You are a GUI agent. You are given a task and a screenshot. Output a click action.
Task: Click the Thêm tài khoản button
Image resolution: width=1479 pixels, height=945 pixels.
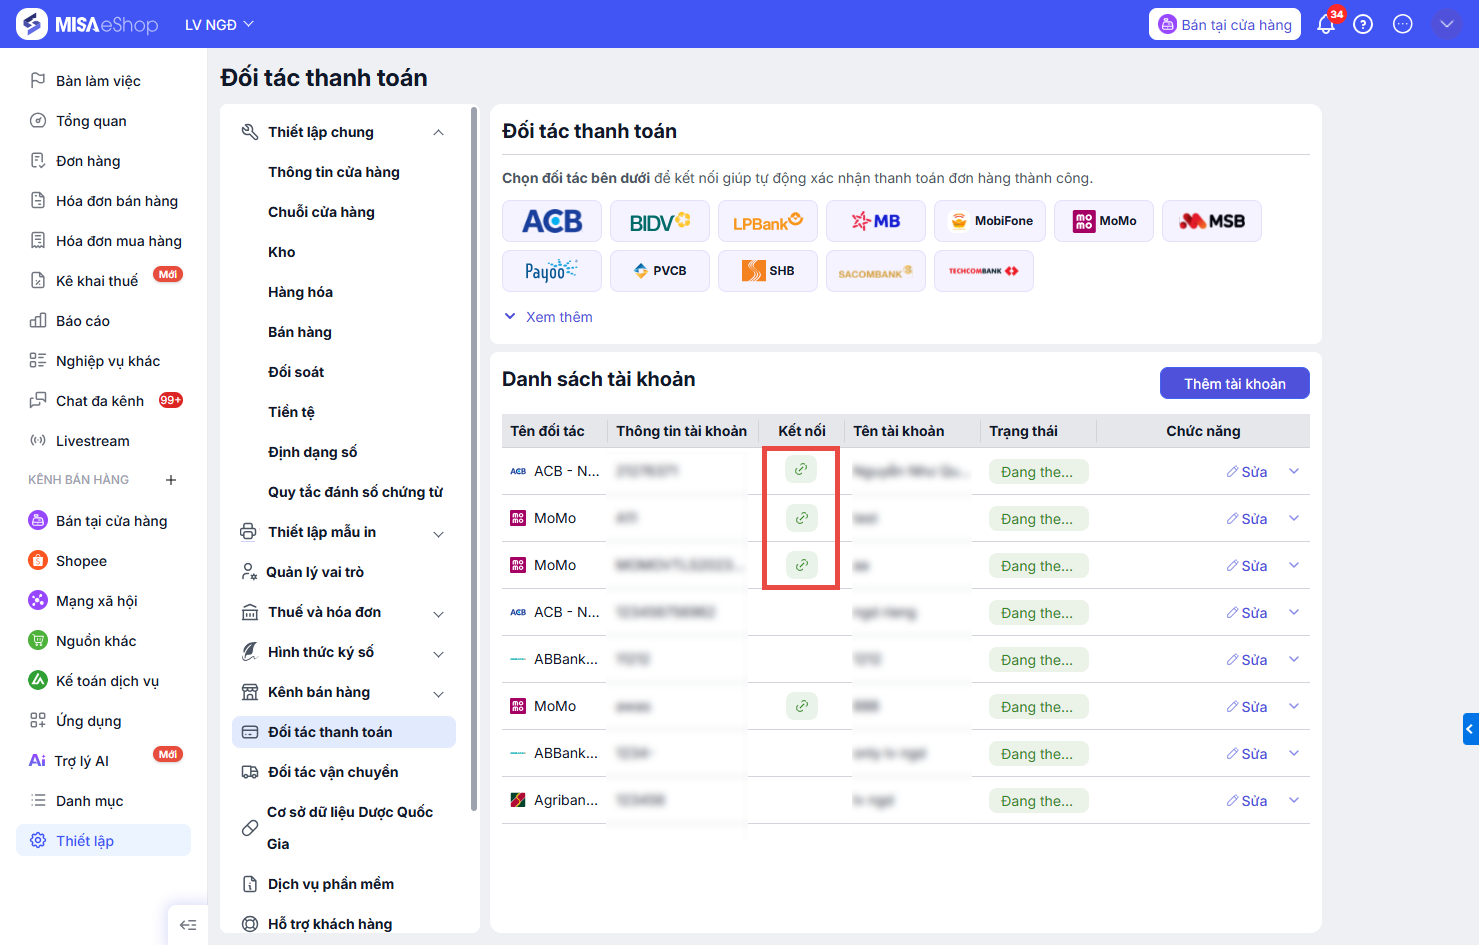1234,384
